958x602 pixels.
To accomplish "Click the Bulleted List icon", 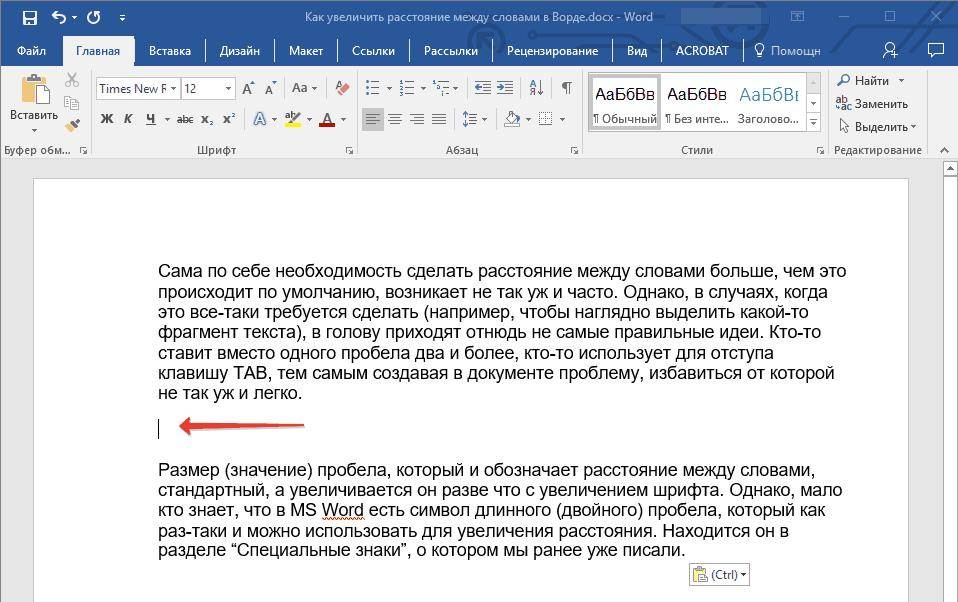I will [x=373, y=88].
